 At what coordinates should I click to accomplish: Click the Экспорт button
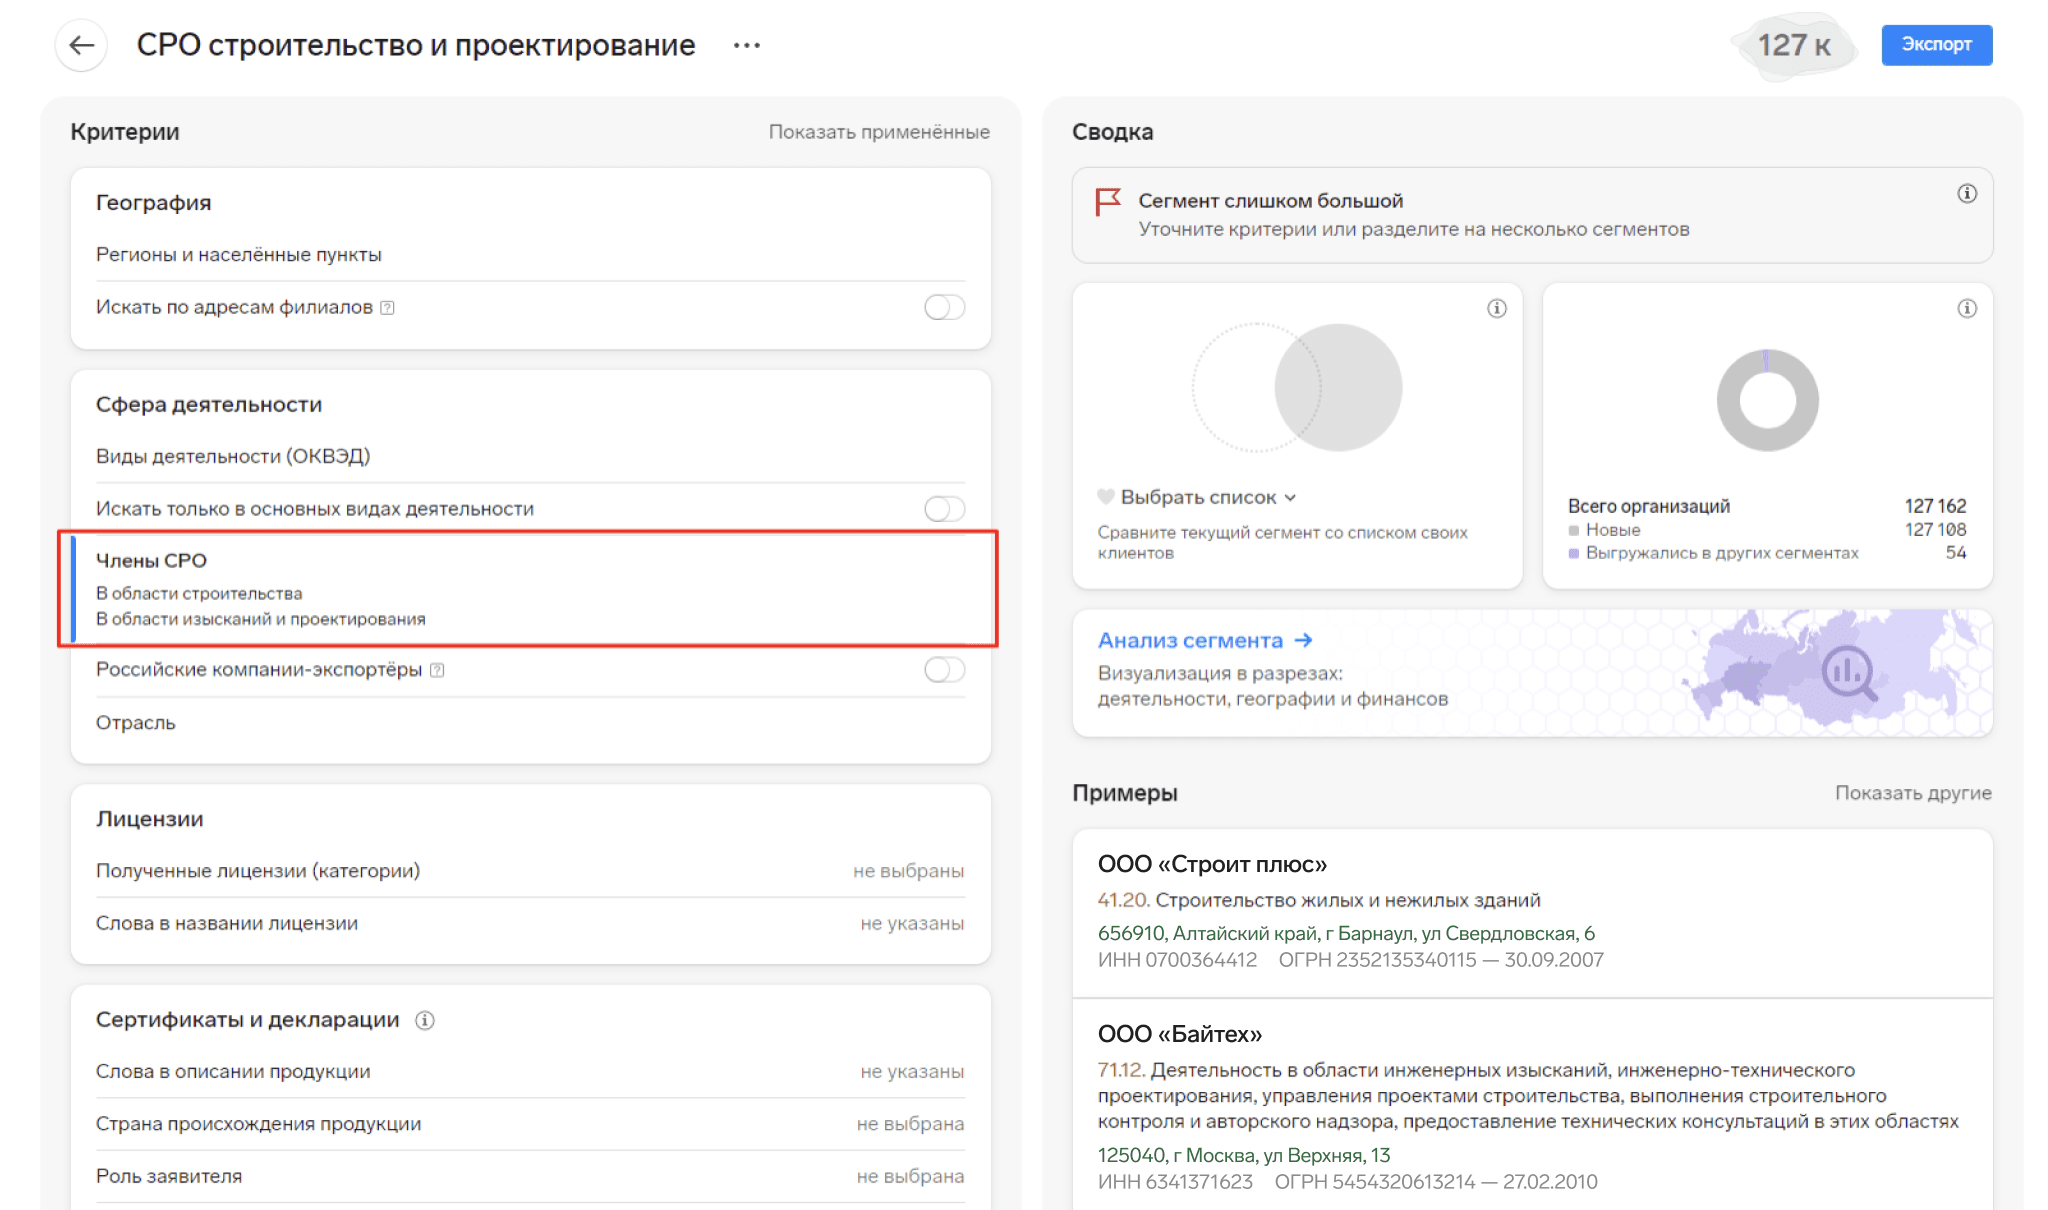(x=1935, y=45)
